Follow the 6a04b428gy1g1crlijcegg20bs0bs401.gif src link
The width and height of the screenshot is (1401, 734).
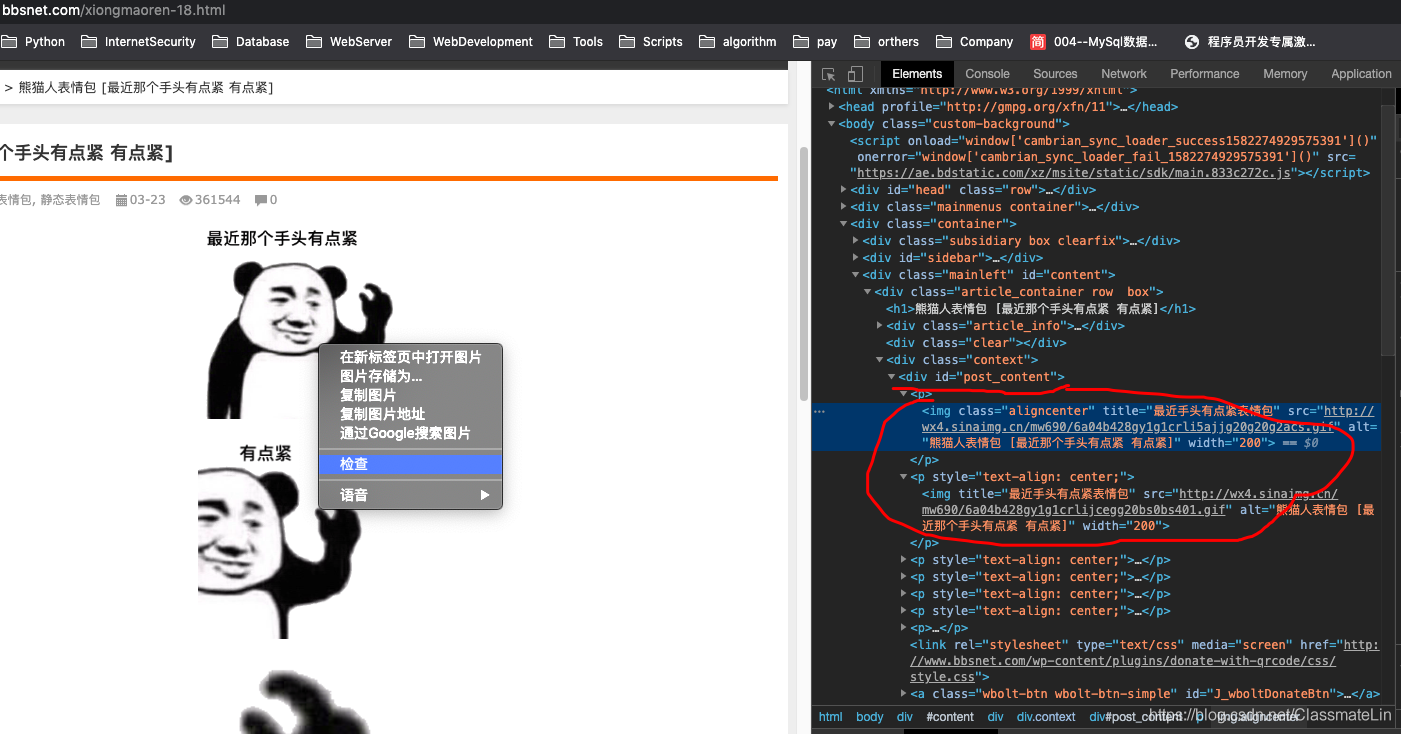(x=1130, y=502)
